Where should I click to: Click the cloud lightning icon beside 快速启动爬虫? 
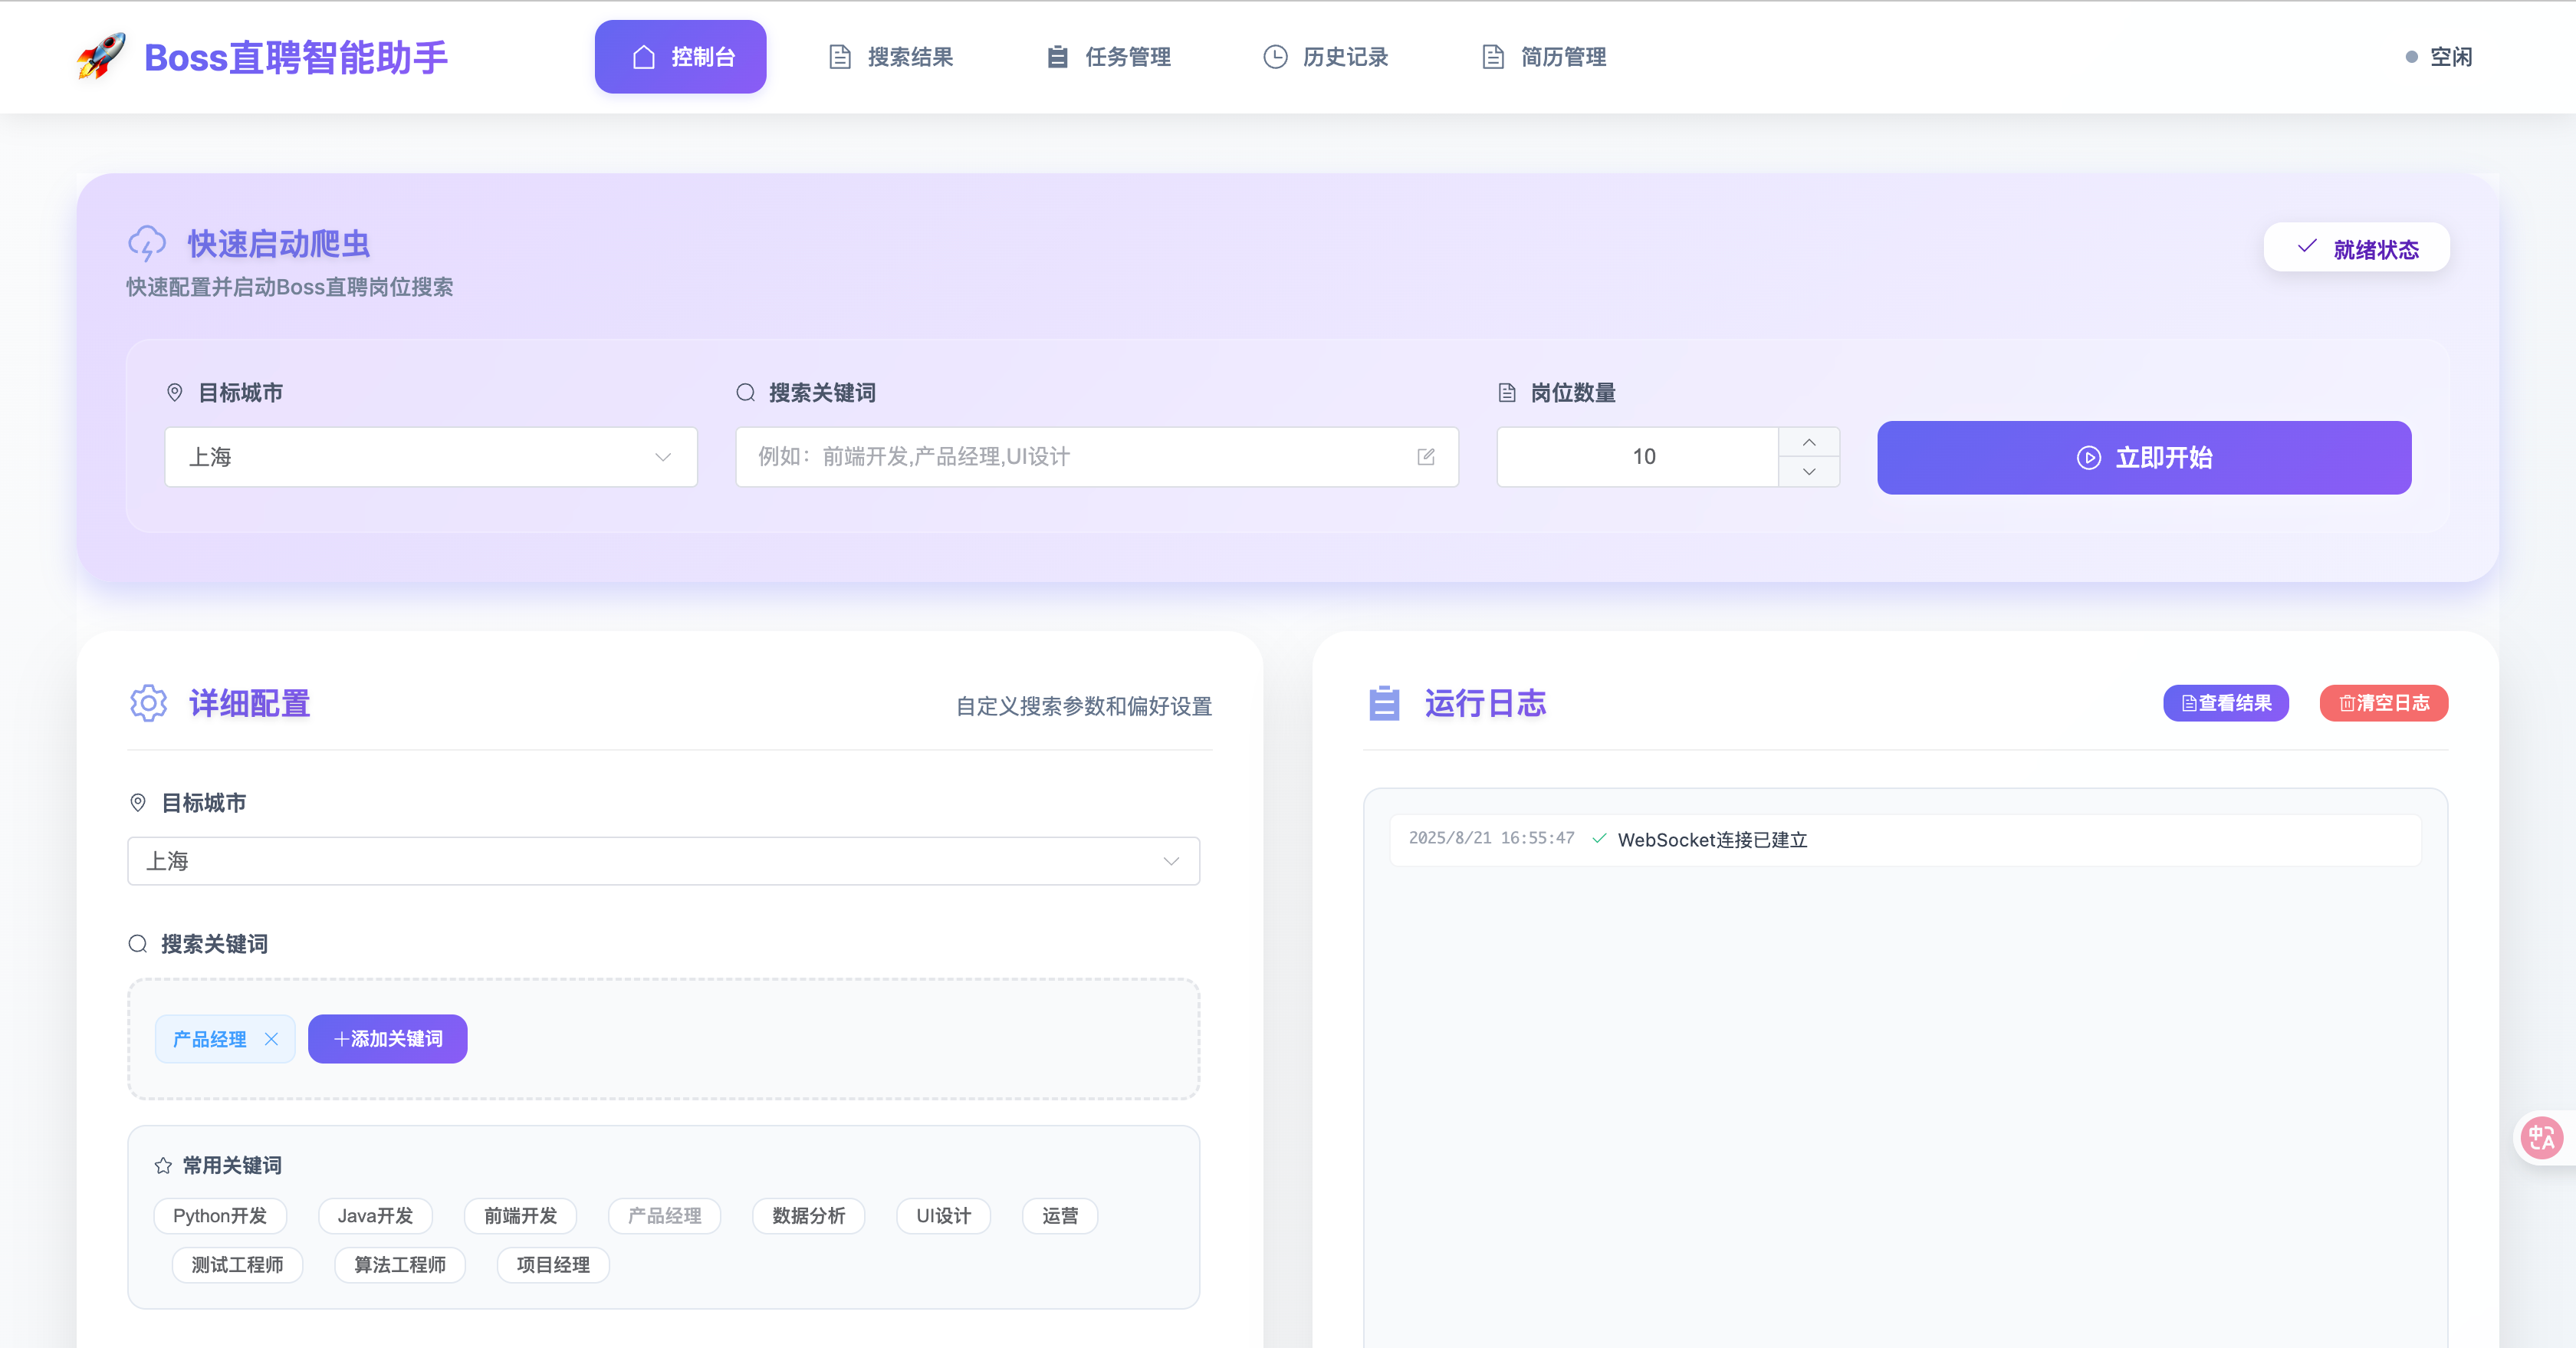(147, 243)
